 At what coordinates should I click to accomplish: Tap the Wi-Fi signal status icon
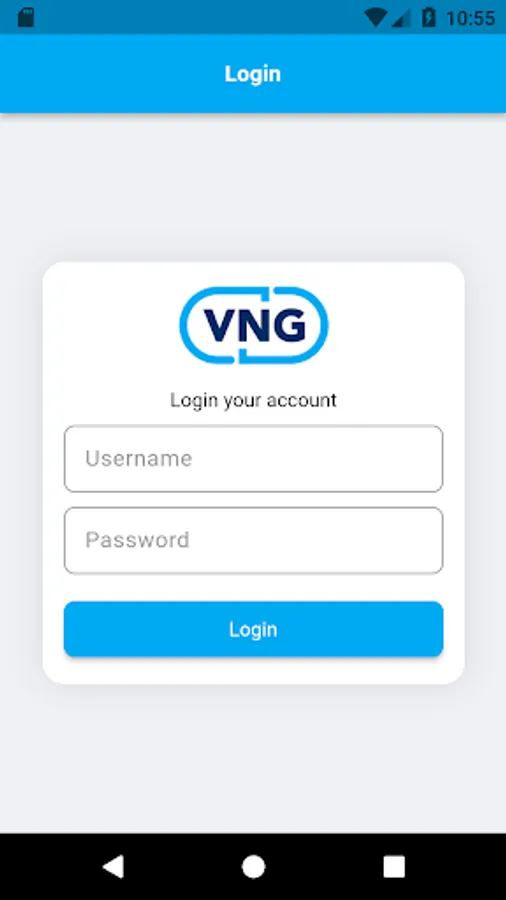tap(376, 18)
